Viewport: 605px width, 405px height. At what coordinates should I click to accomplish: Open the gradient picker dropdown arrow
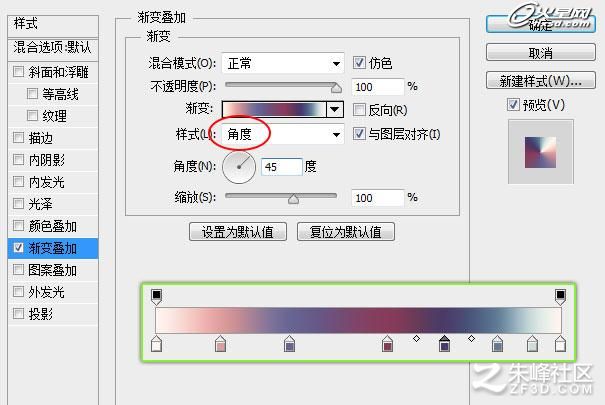point(335,110)
